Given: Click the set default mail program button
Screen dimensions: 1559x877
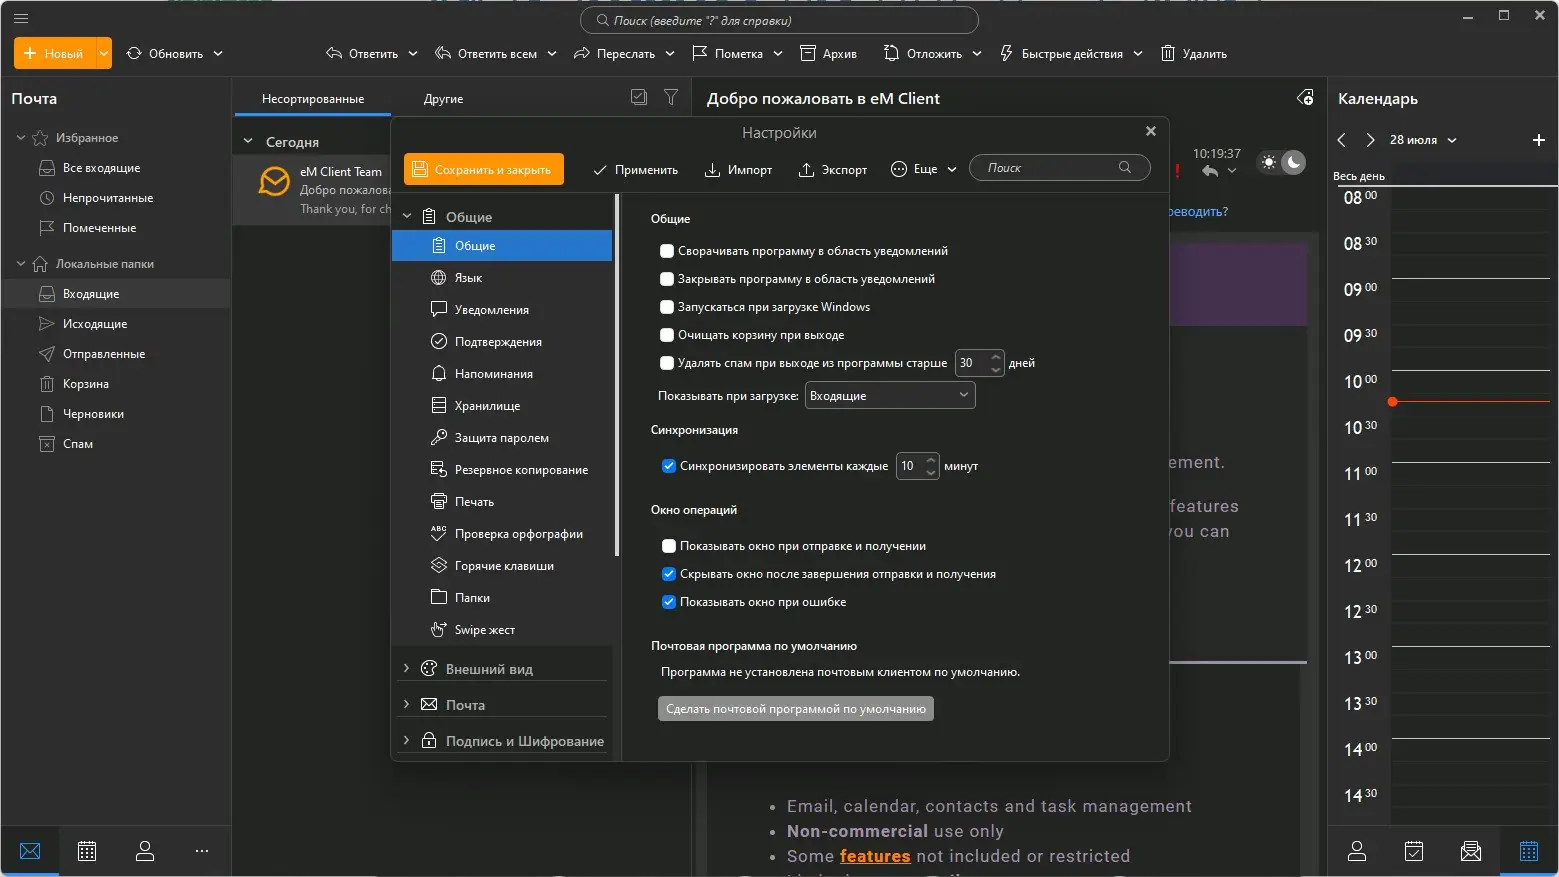Looking at the screenshot, I should point(795,709).
